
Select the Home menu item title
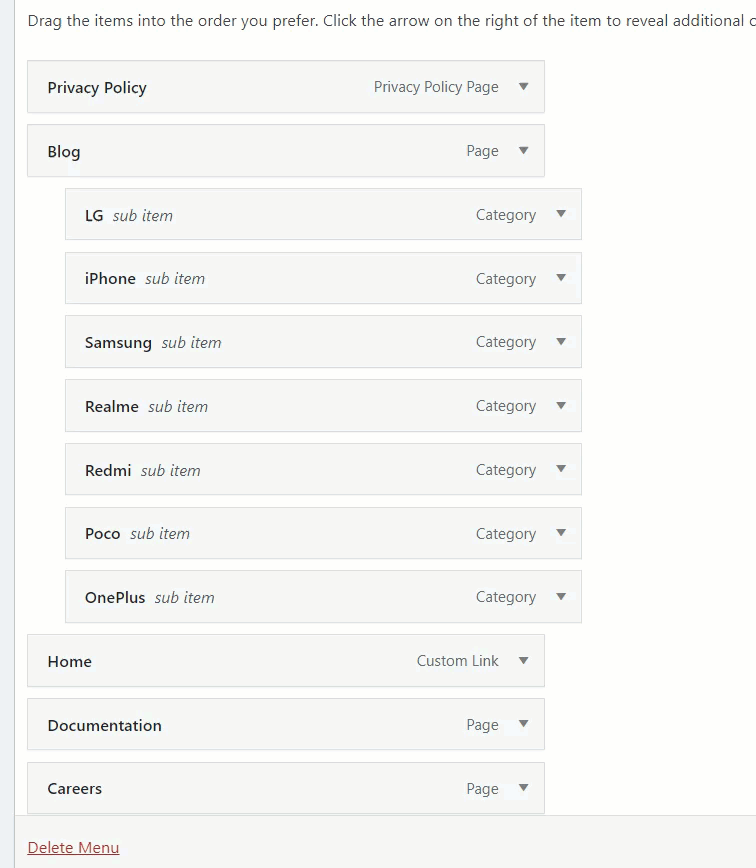click(x=69, y=662)
